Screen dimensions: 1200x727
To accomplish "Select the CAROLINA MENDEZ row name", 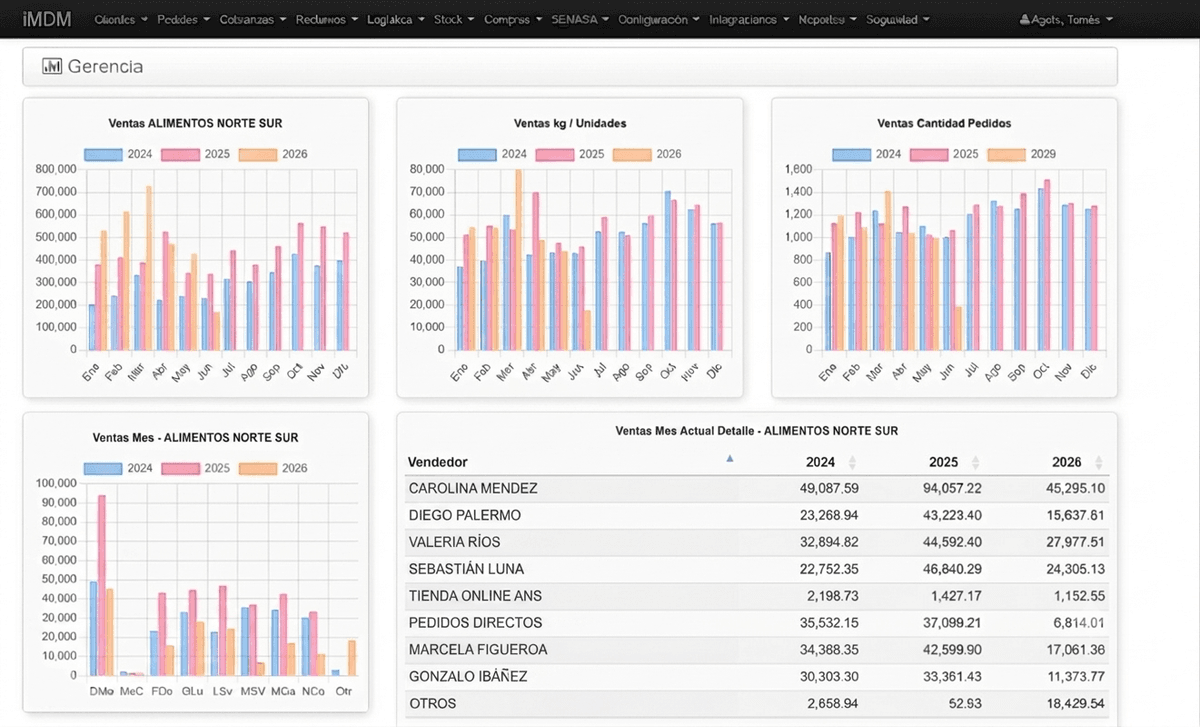I will (473, 488).
